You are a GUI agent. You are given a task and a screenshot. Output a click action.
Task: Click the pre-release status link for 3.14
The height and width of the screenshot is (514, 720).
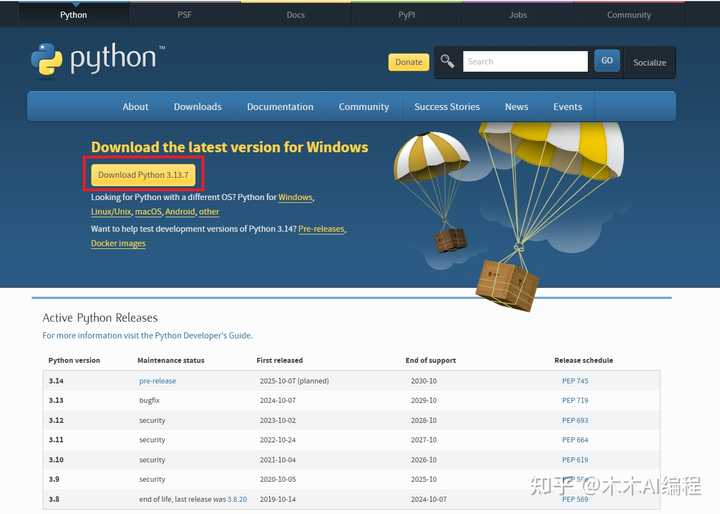[157, 381]
